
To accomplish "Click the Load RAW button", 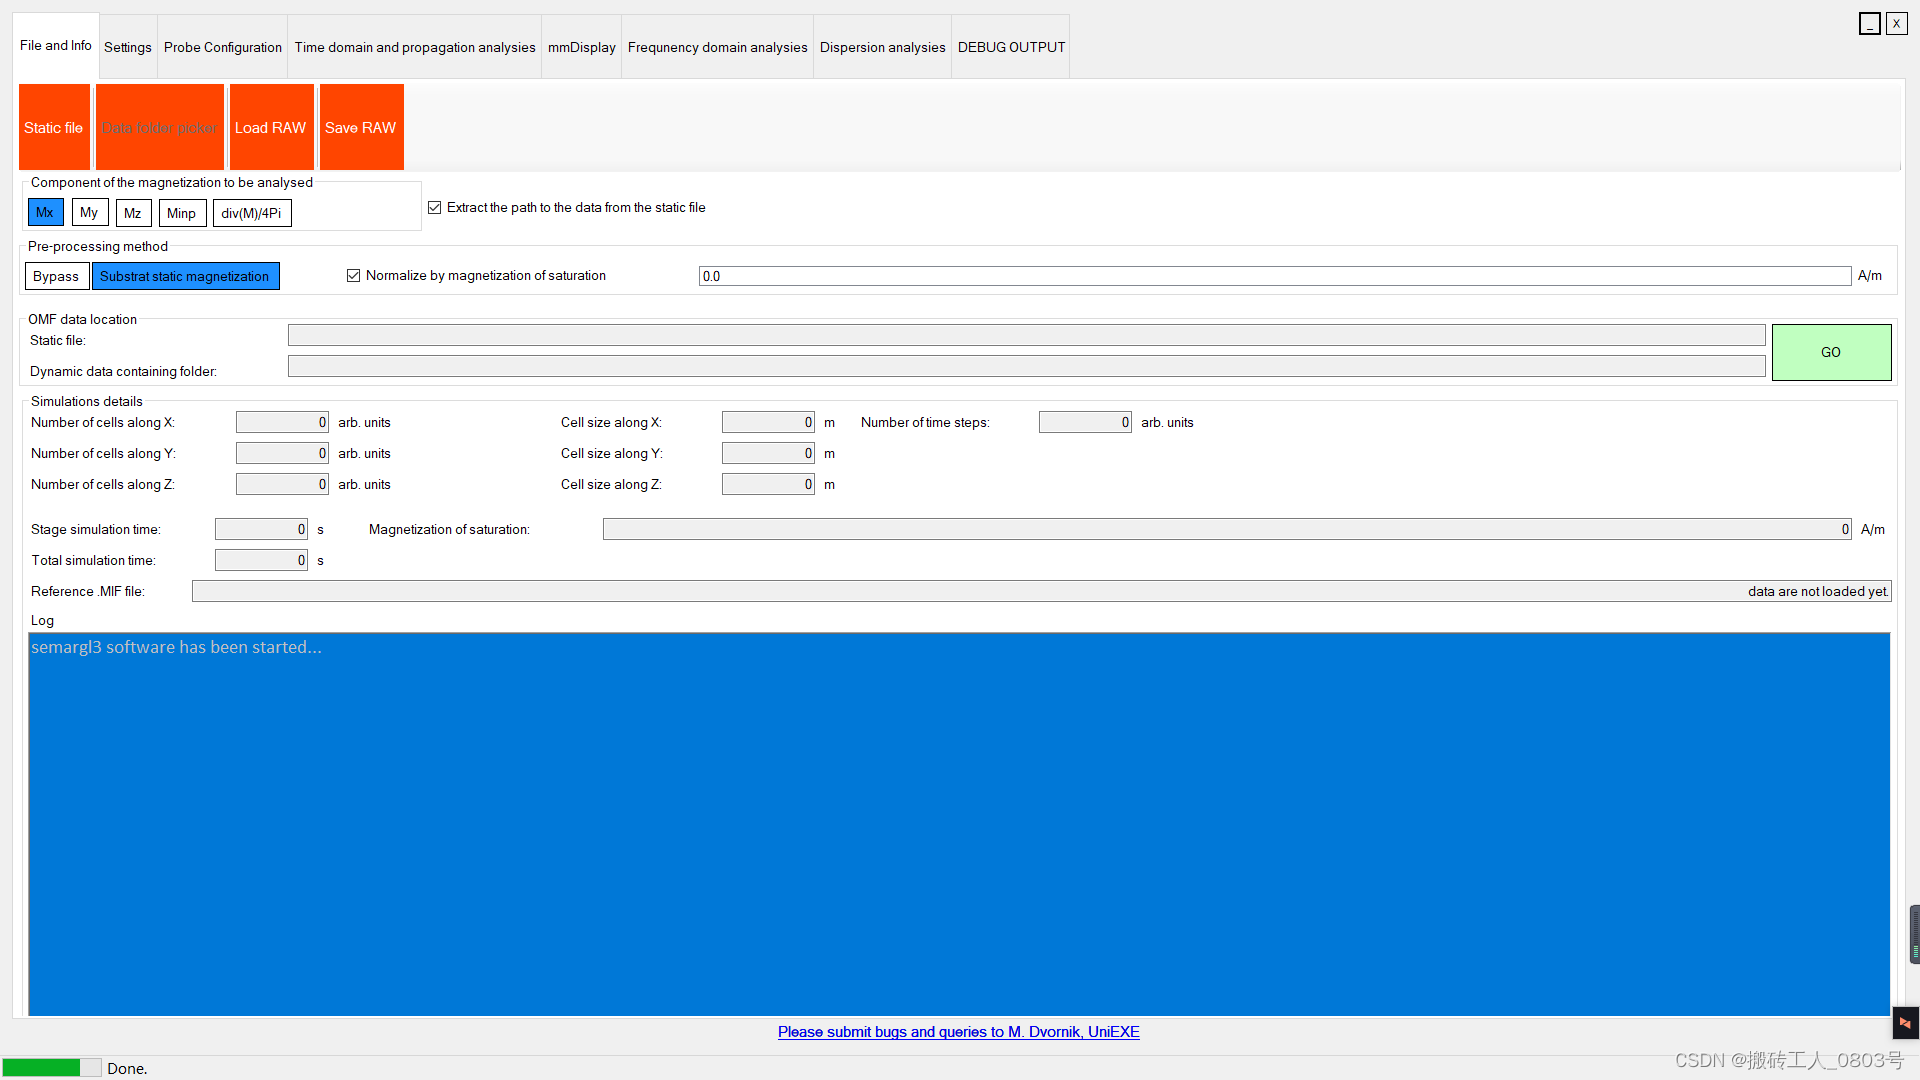I will [x=271, y=127].
